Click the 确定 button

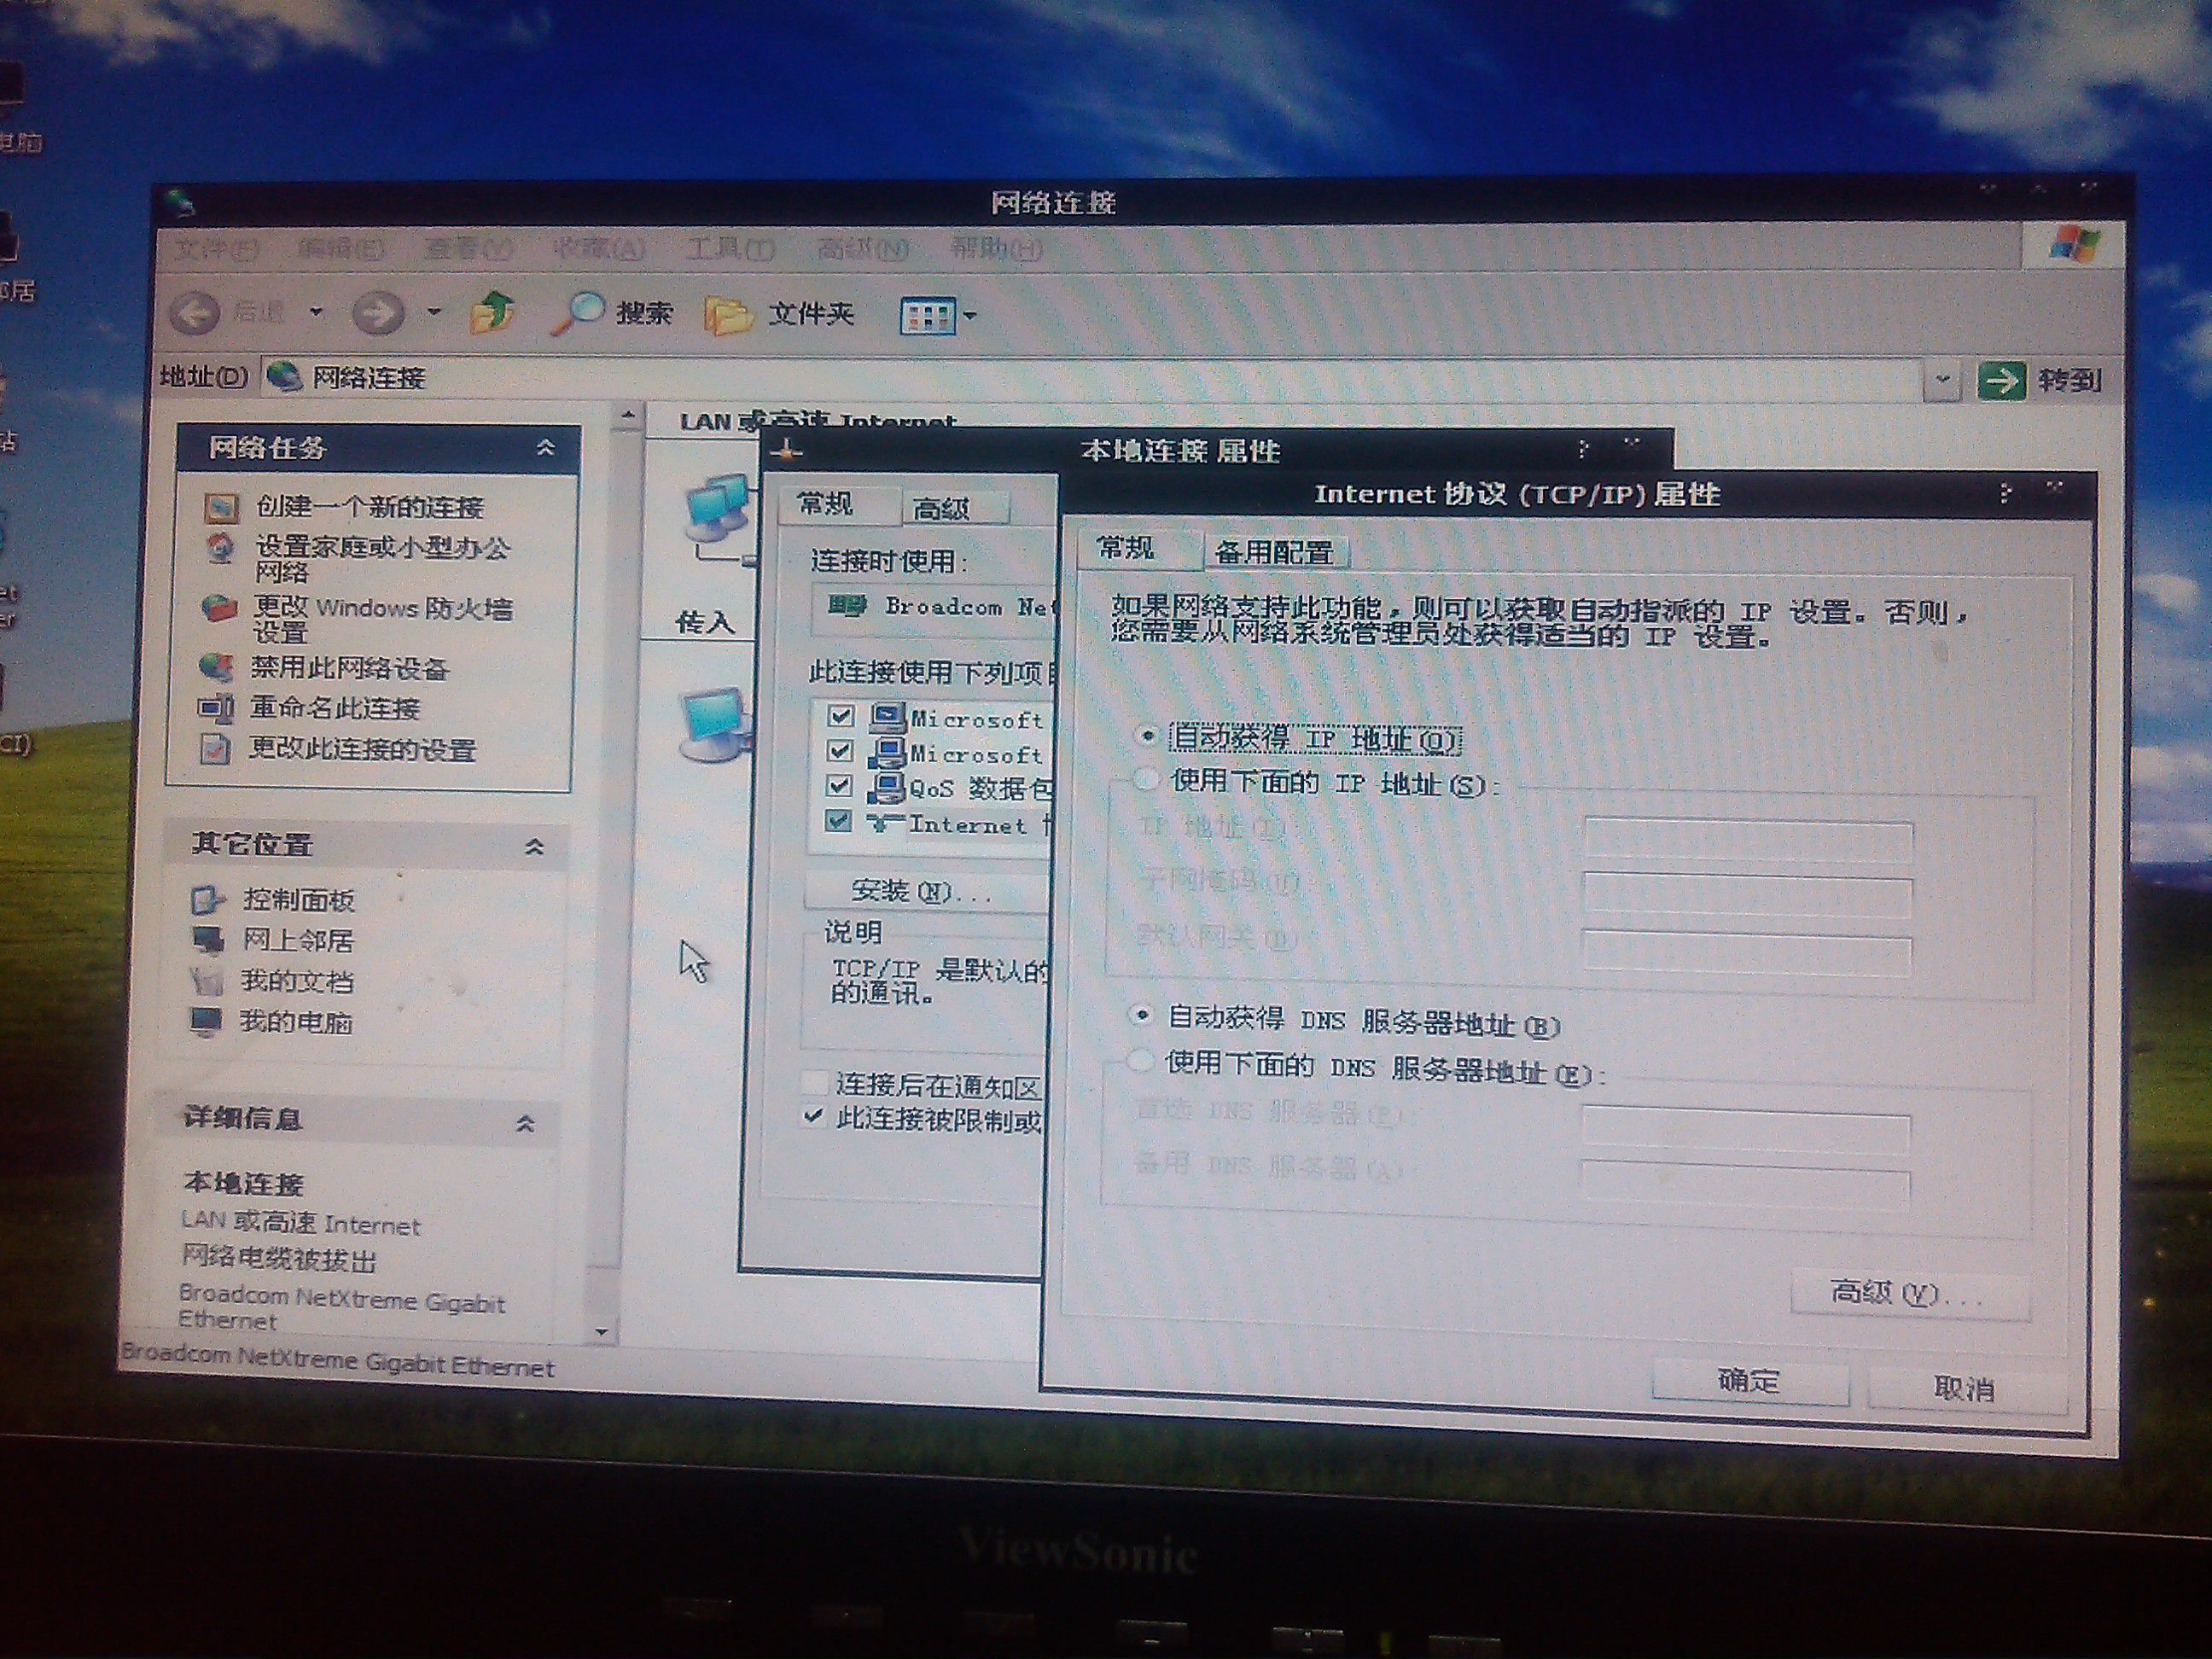[x=1749, y=1381]
